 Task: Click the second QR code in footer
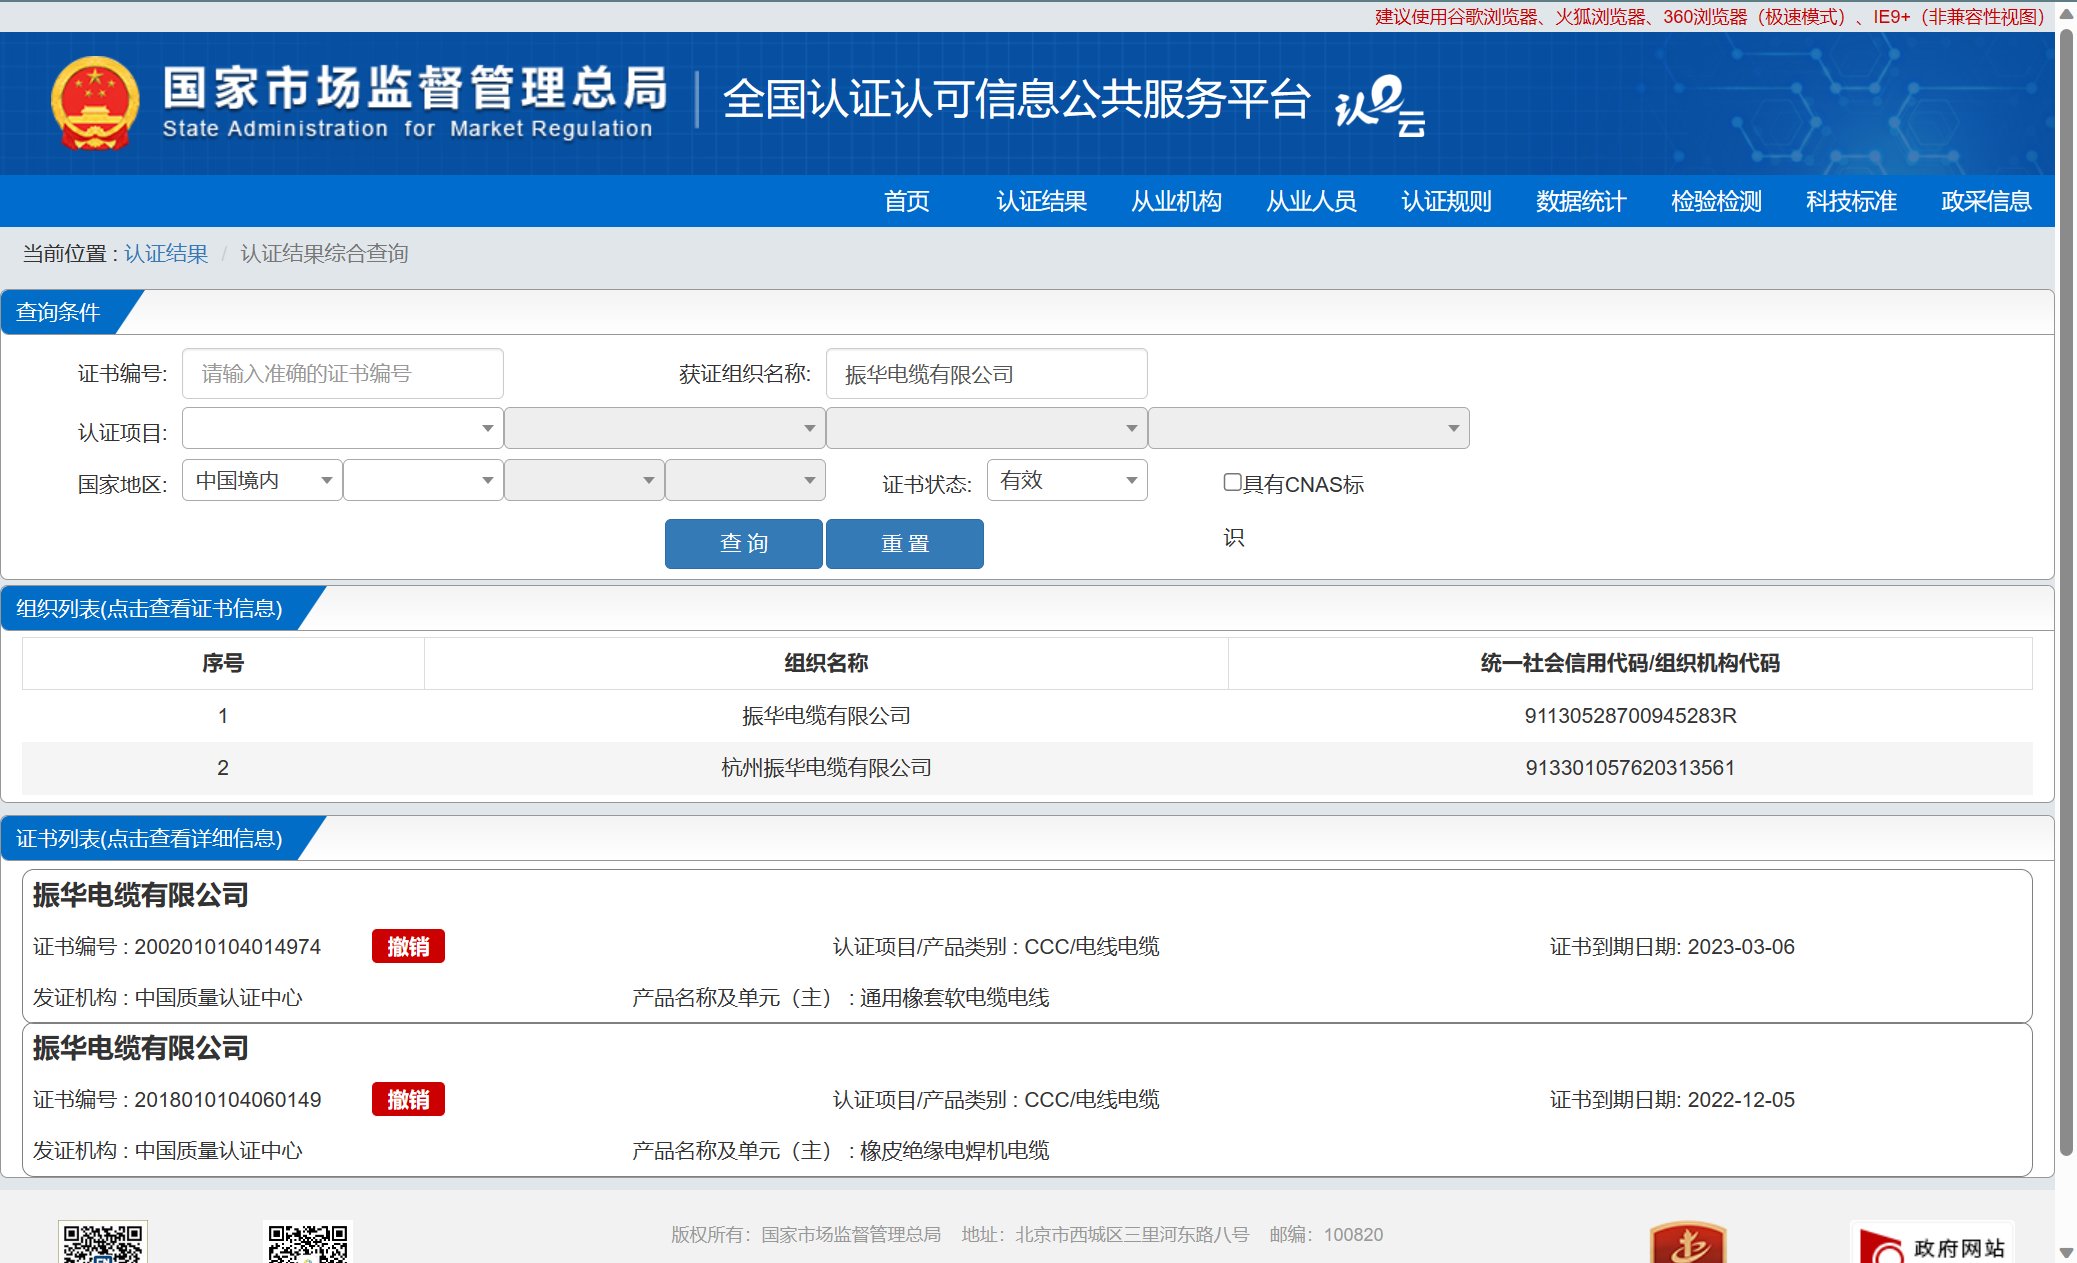tap(308, 1241)
